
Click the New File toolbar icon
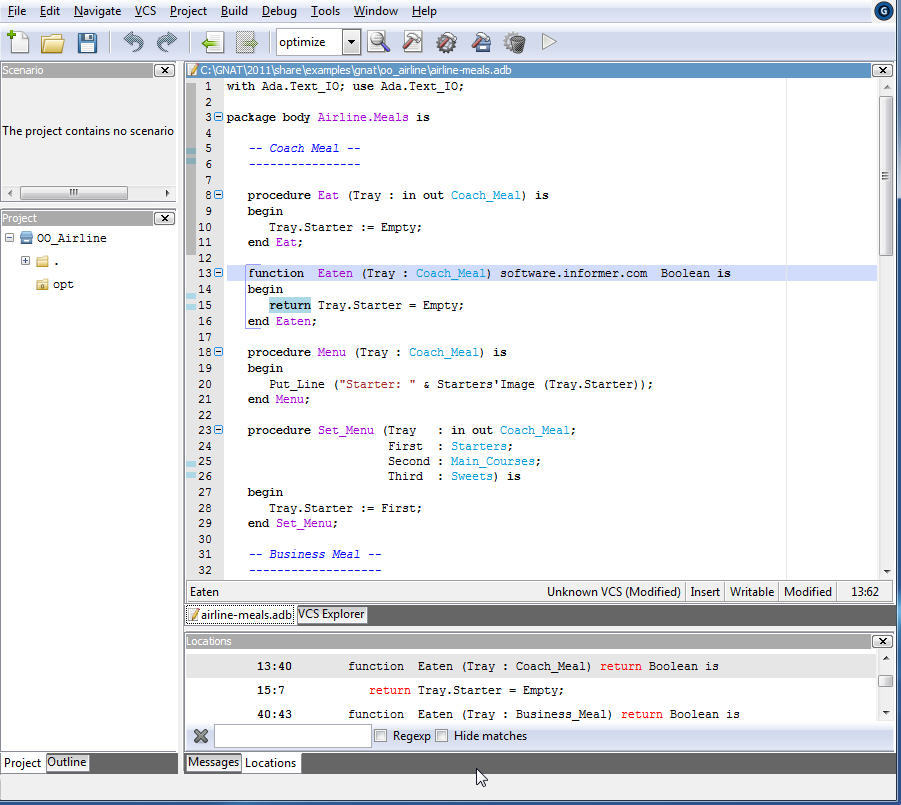tap(18, 42)
